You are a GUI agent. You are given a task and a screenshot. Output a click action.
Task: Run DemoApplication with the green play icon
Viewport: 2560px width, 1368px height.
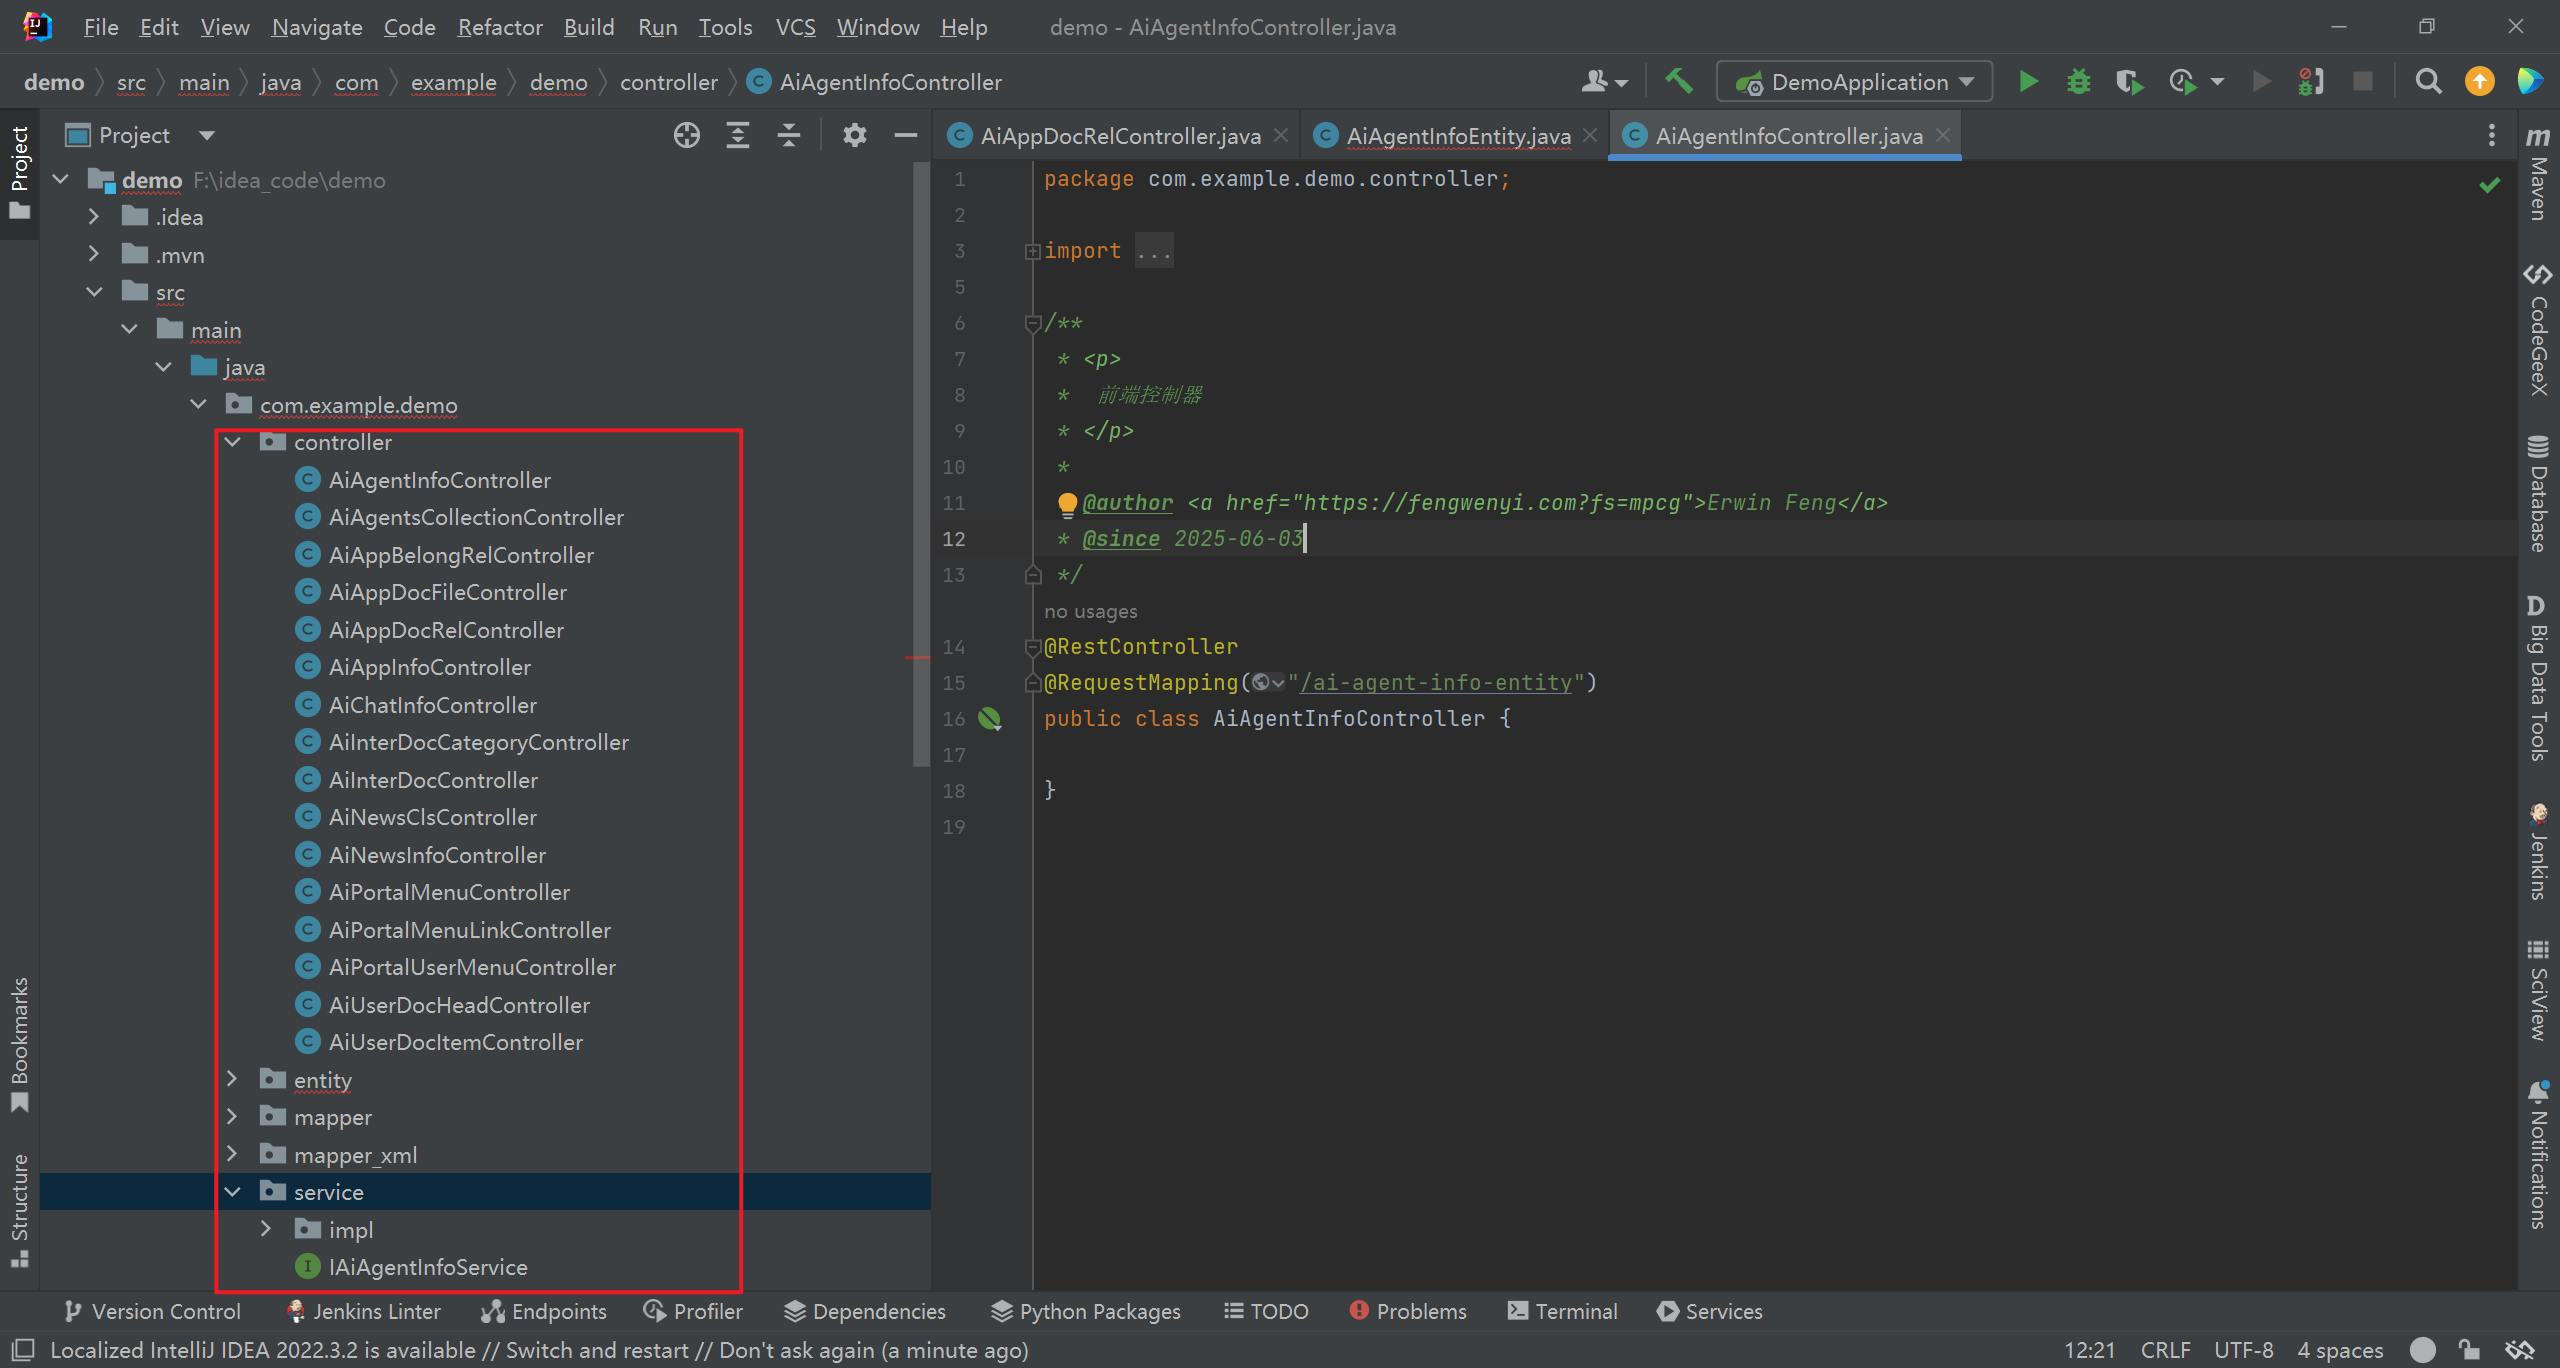point(2028,81)
